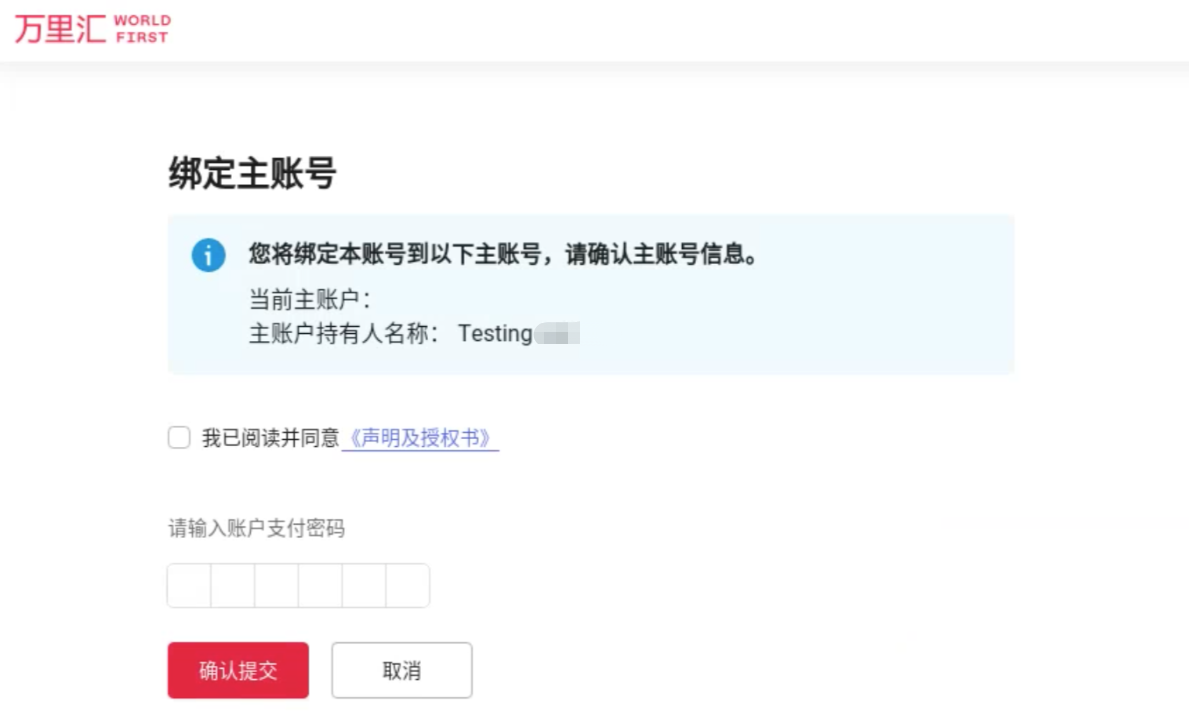This screenshot has width=1189, height=724.
Task: Cancel binding with the 取消 button
Action: [x=401, y=670]
